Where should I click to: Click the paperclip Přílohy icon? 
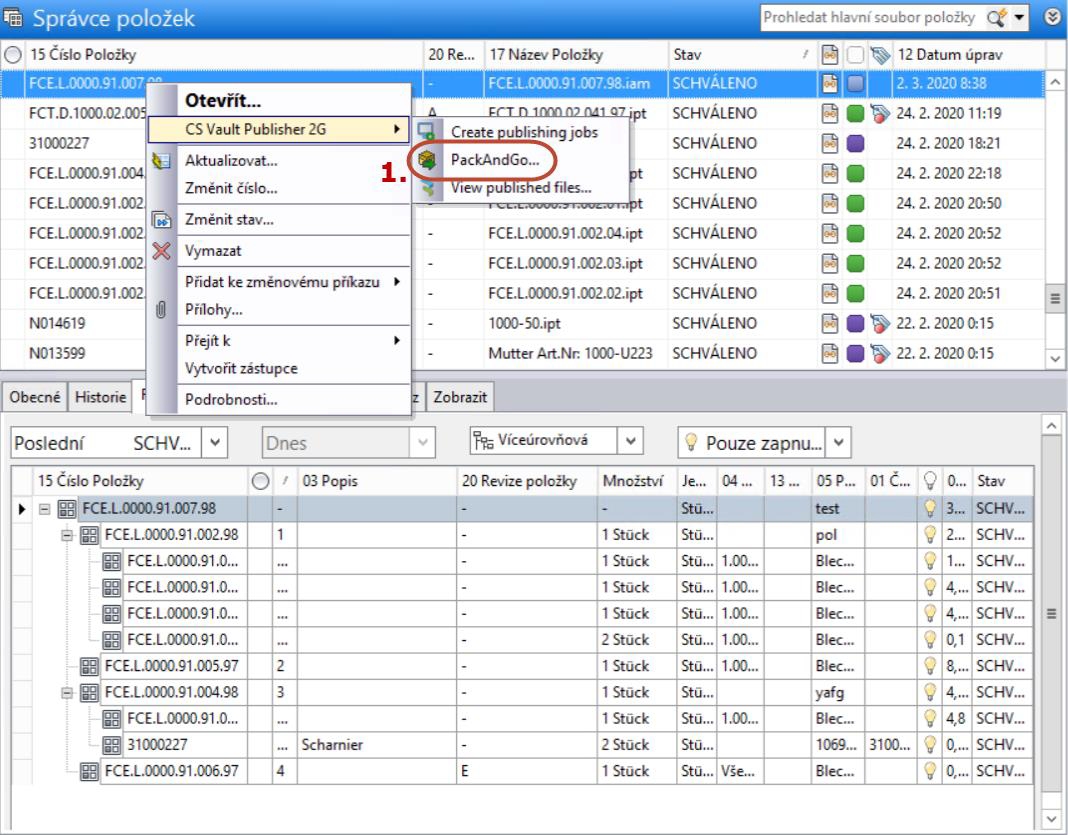click(x=161, y=310)
